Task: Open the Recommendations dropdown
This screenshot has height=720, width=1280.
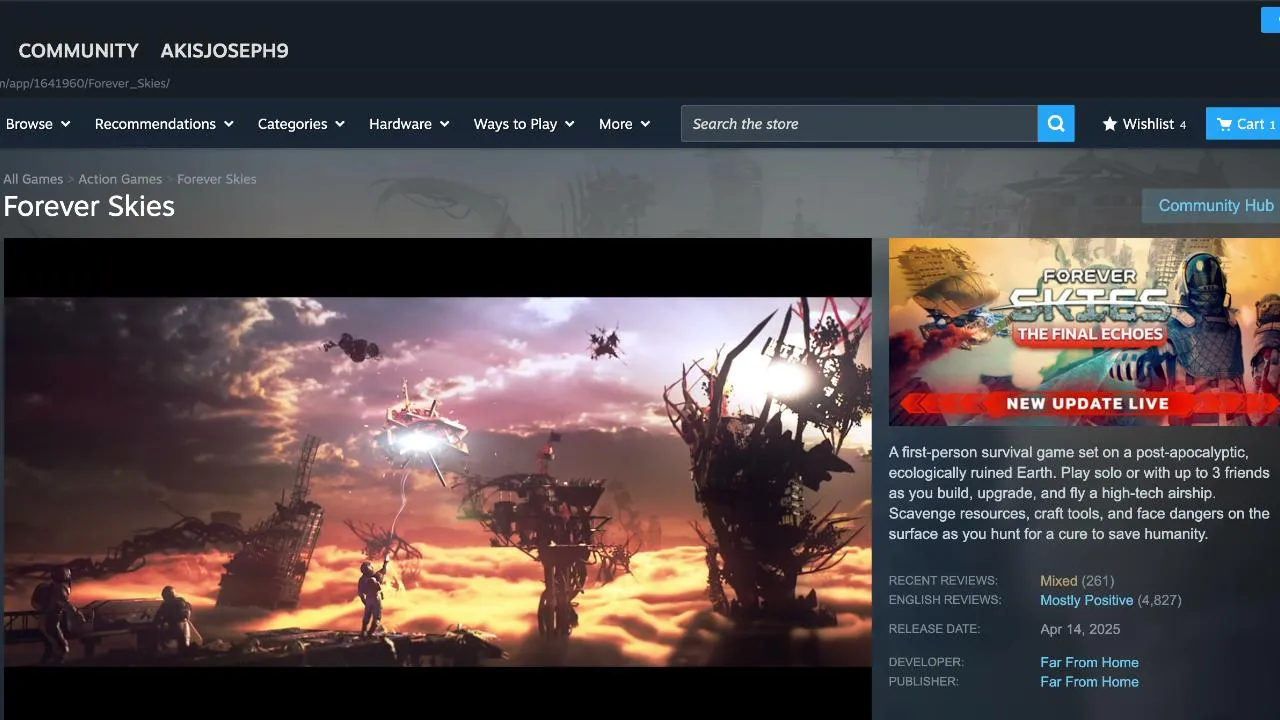Action: (164, 124)
